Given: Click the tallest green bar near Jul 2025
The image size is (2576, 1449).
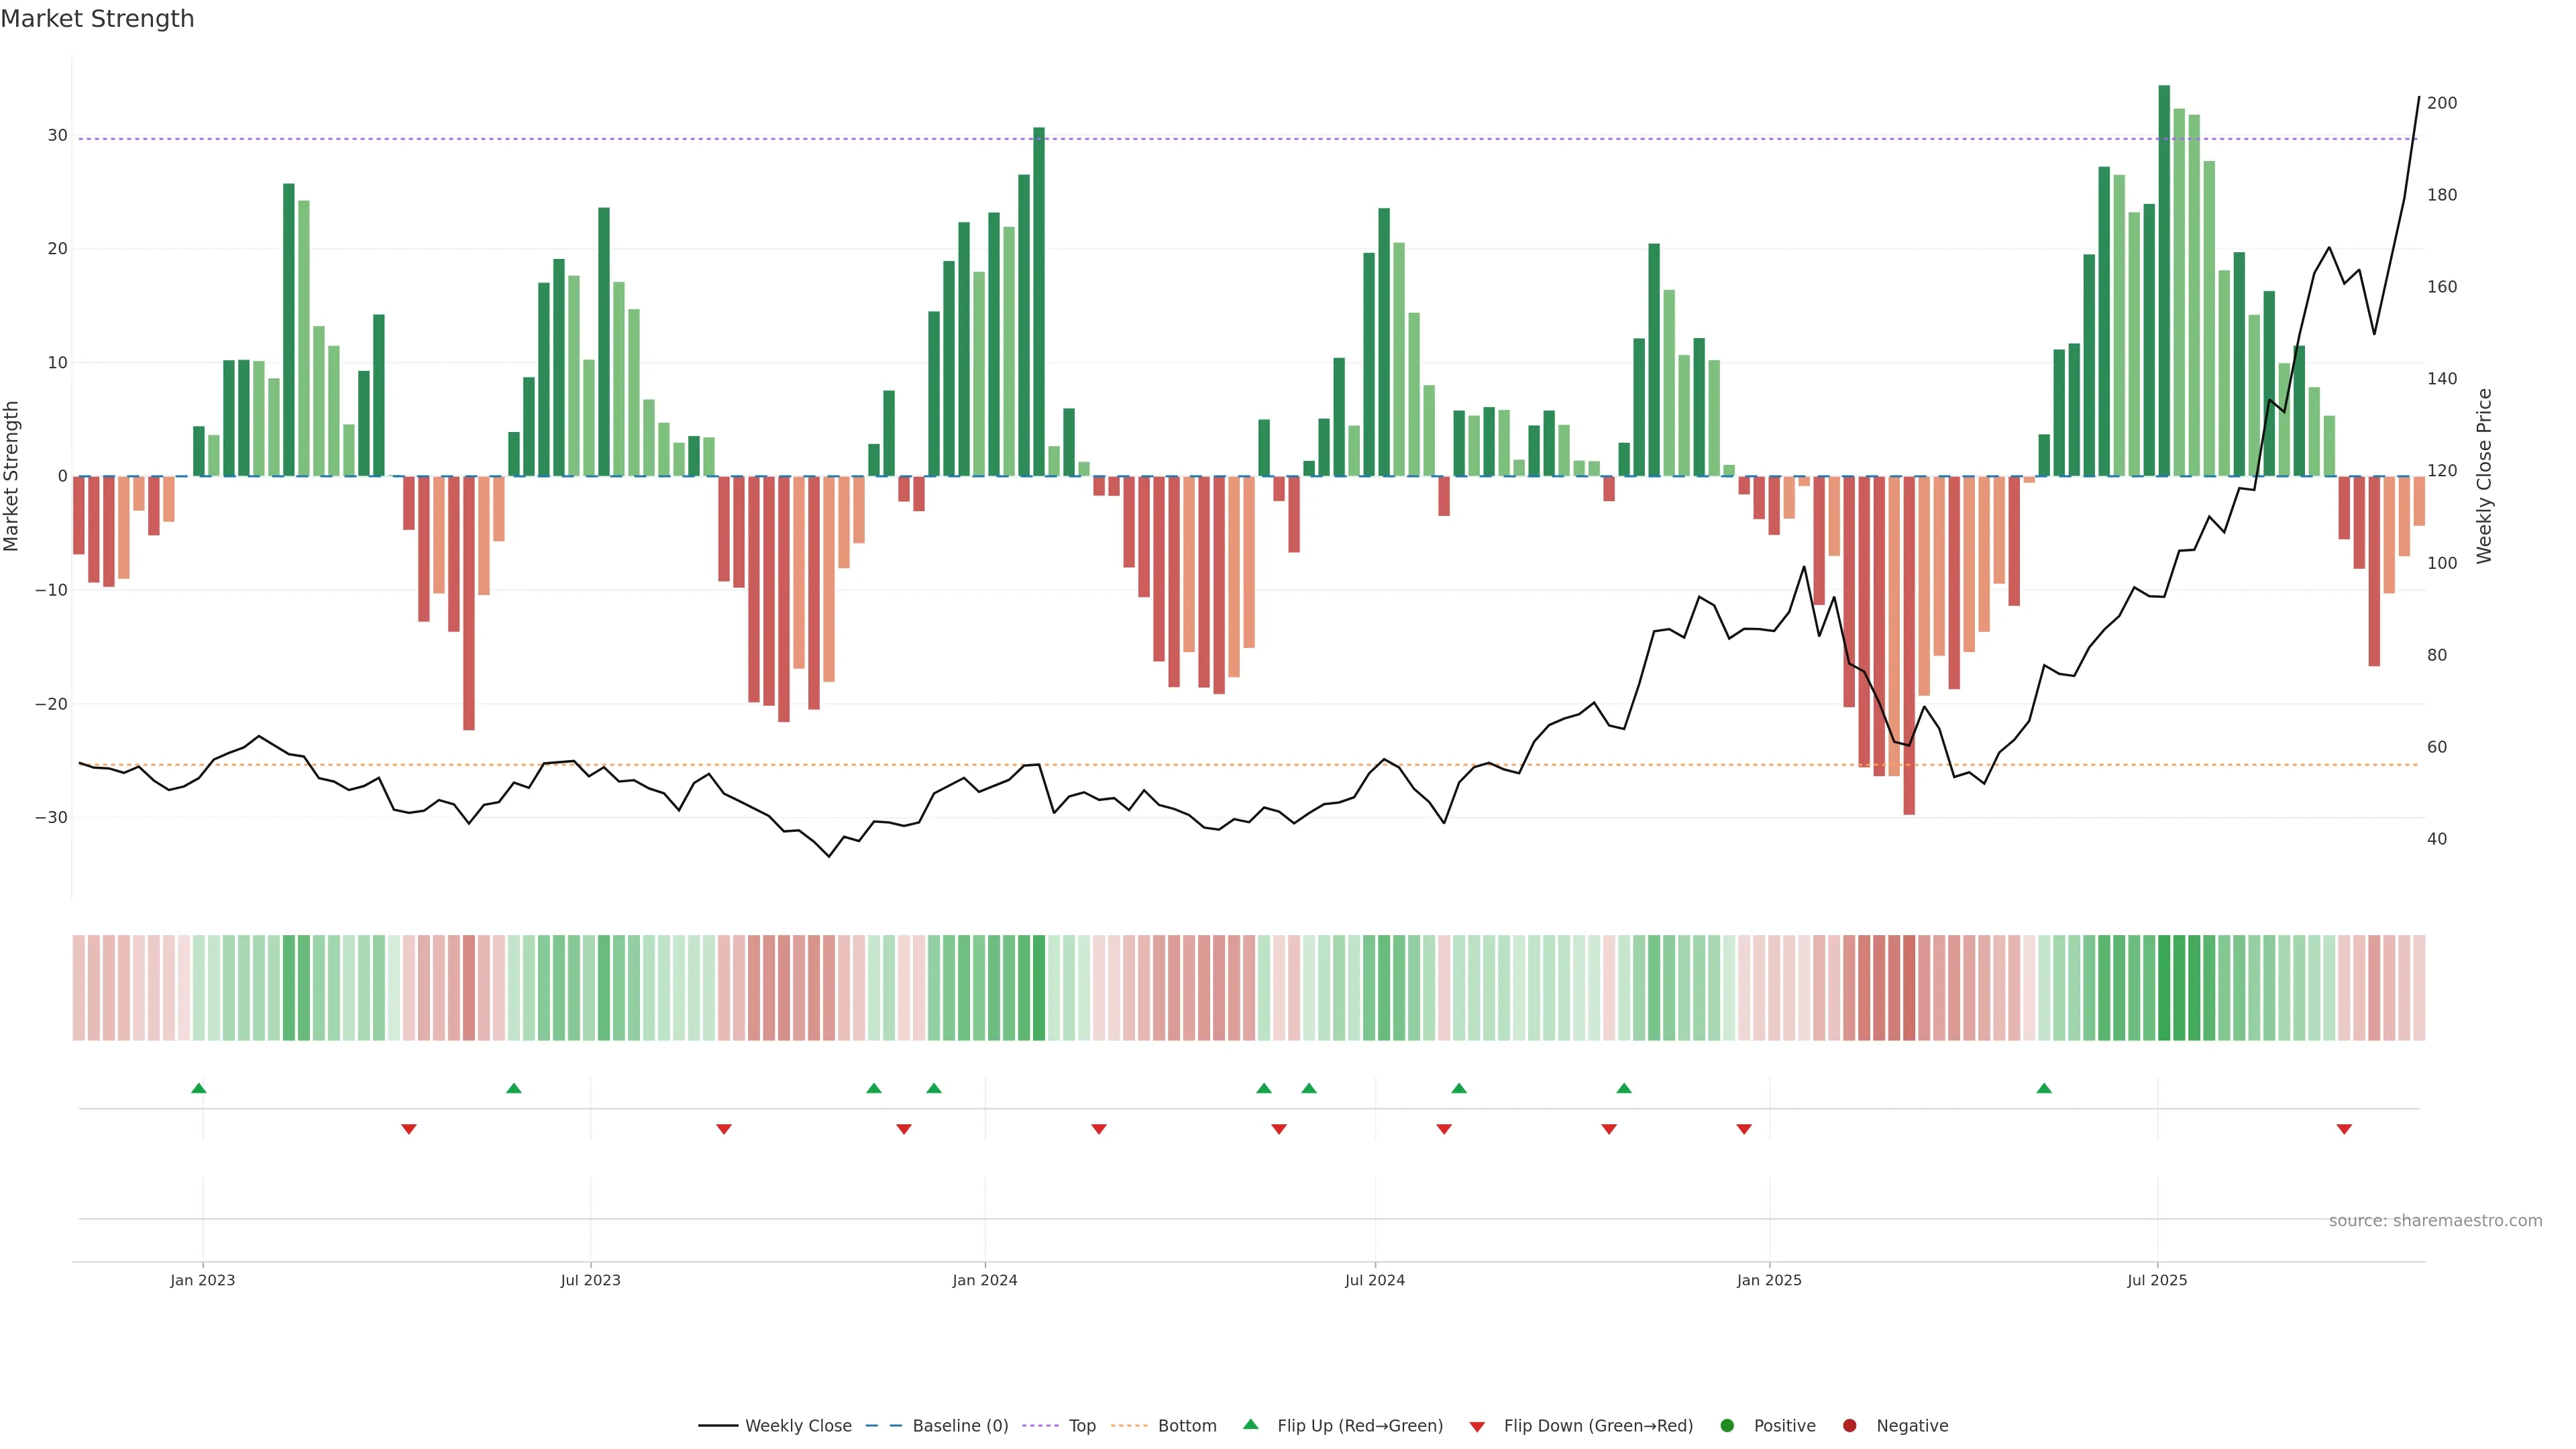Looking at the screenshot, I should tap(2164, 280).
